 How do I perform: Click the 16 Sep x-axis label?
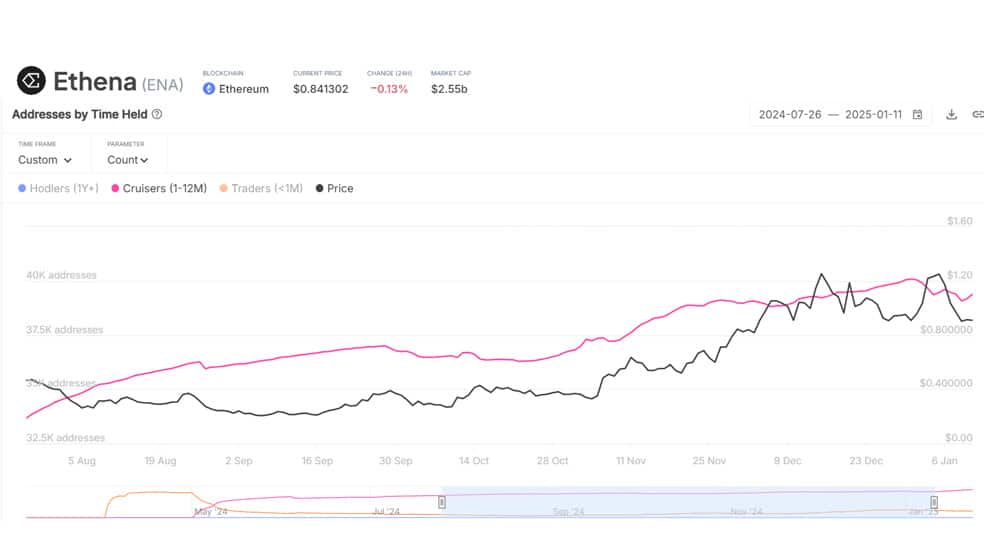pyautogui.click(x=317, y=461)
